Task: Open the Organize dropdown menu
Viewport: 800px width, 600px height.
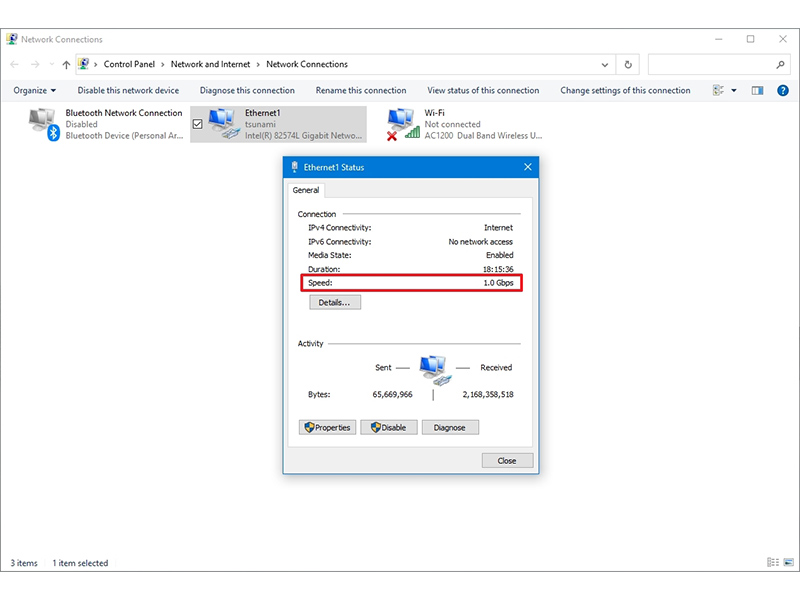Action: pos(35,90)
